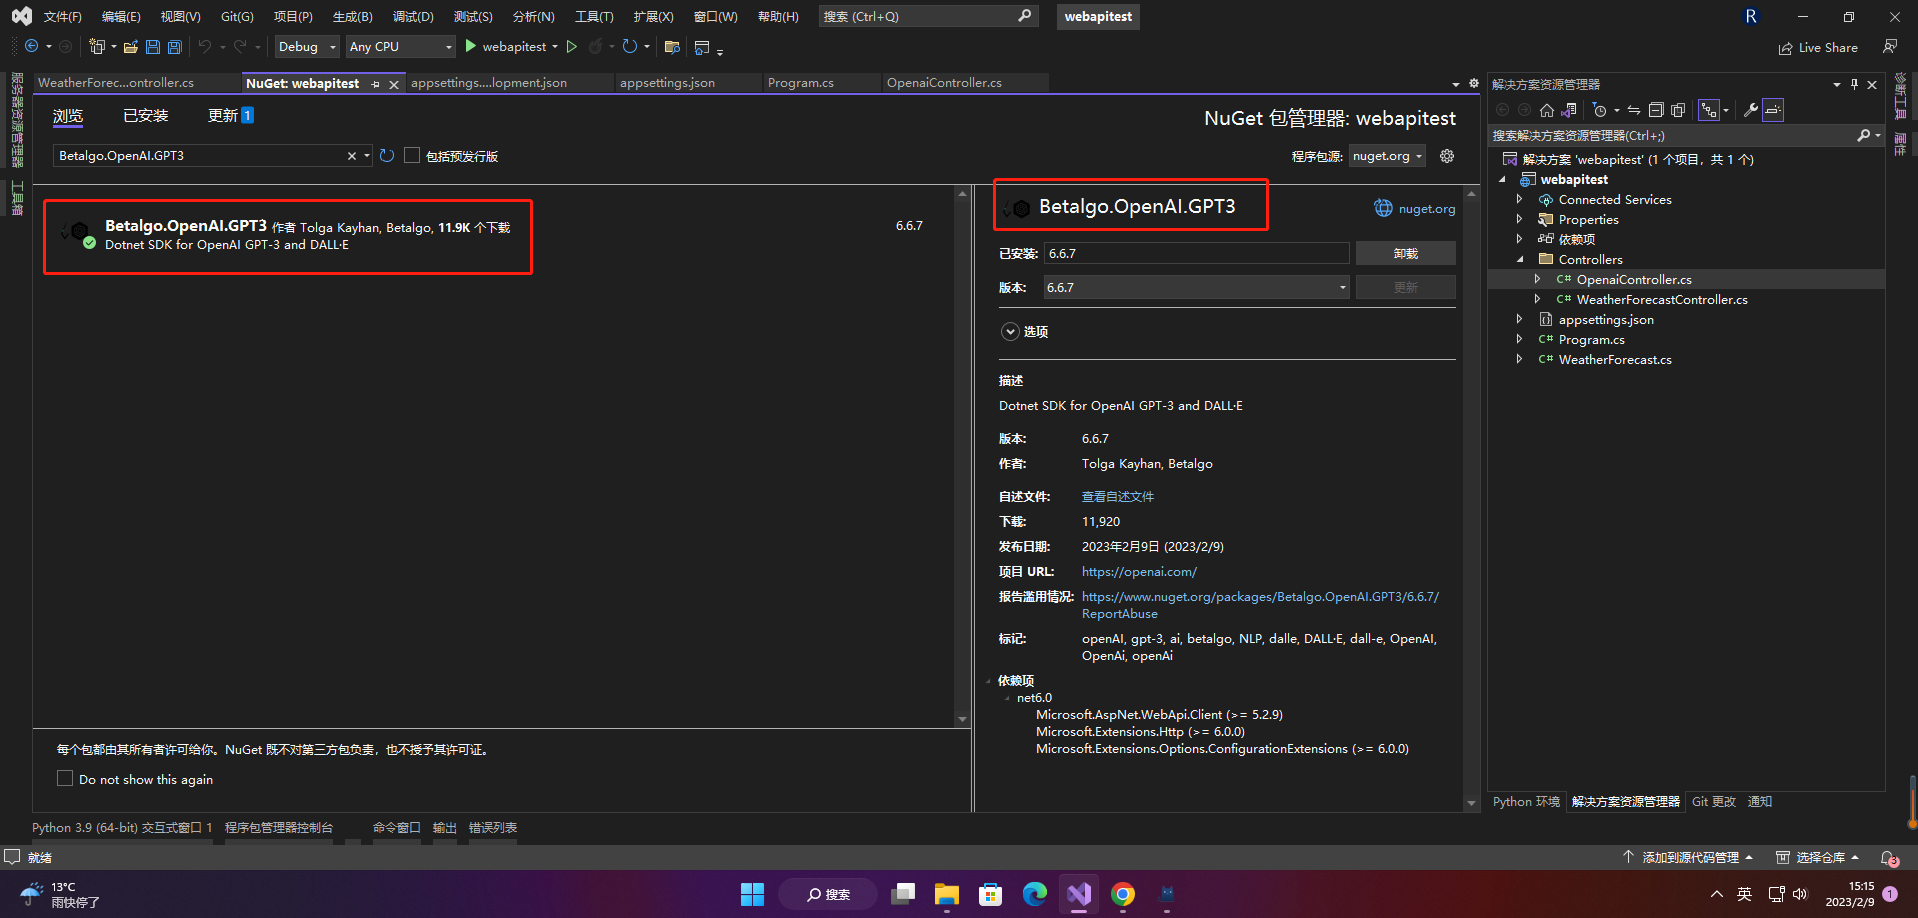Open File Explorer from the taskbar
The height and width of the screenshot is (918, 1918).
[947, 894]
